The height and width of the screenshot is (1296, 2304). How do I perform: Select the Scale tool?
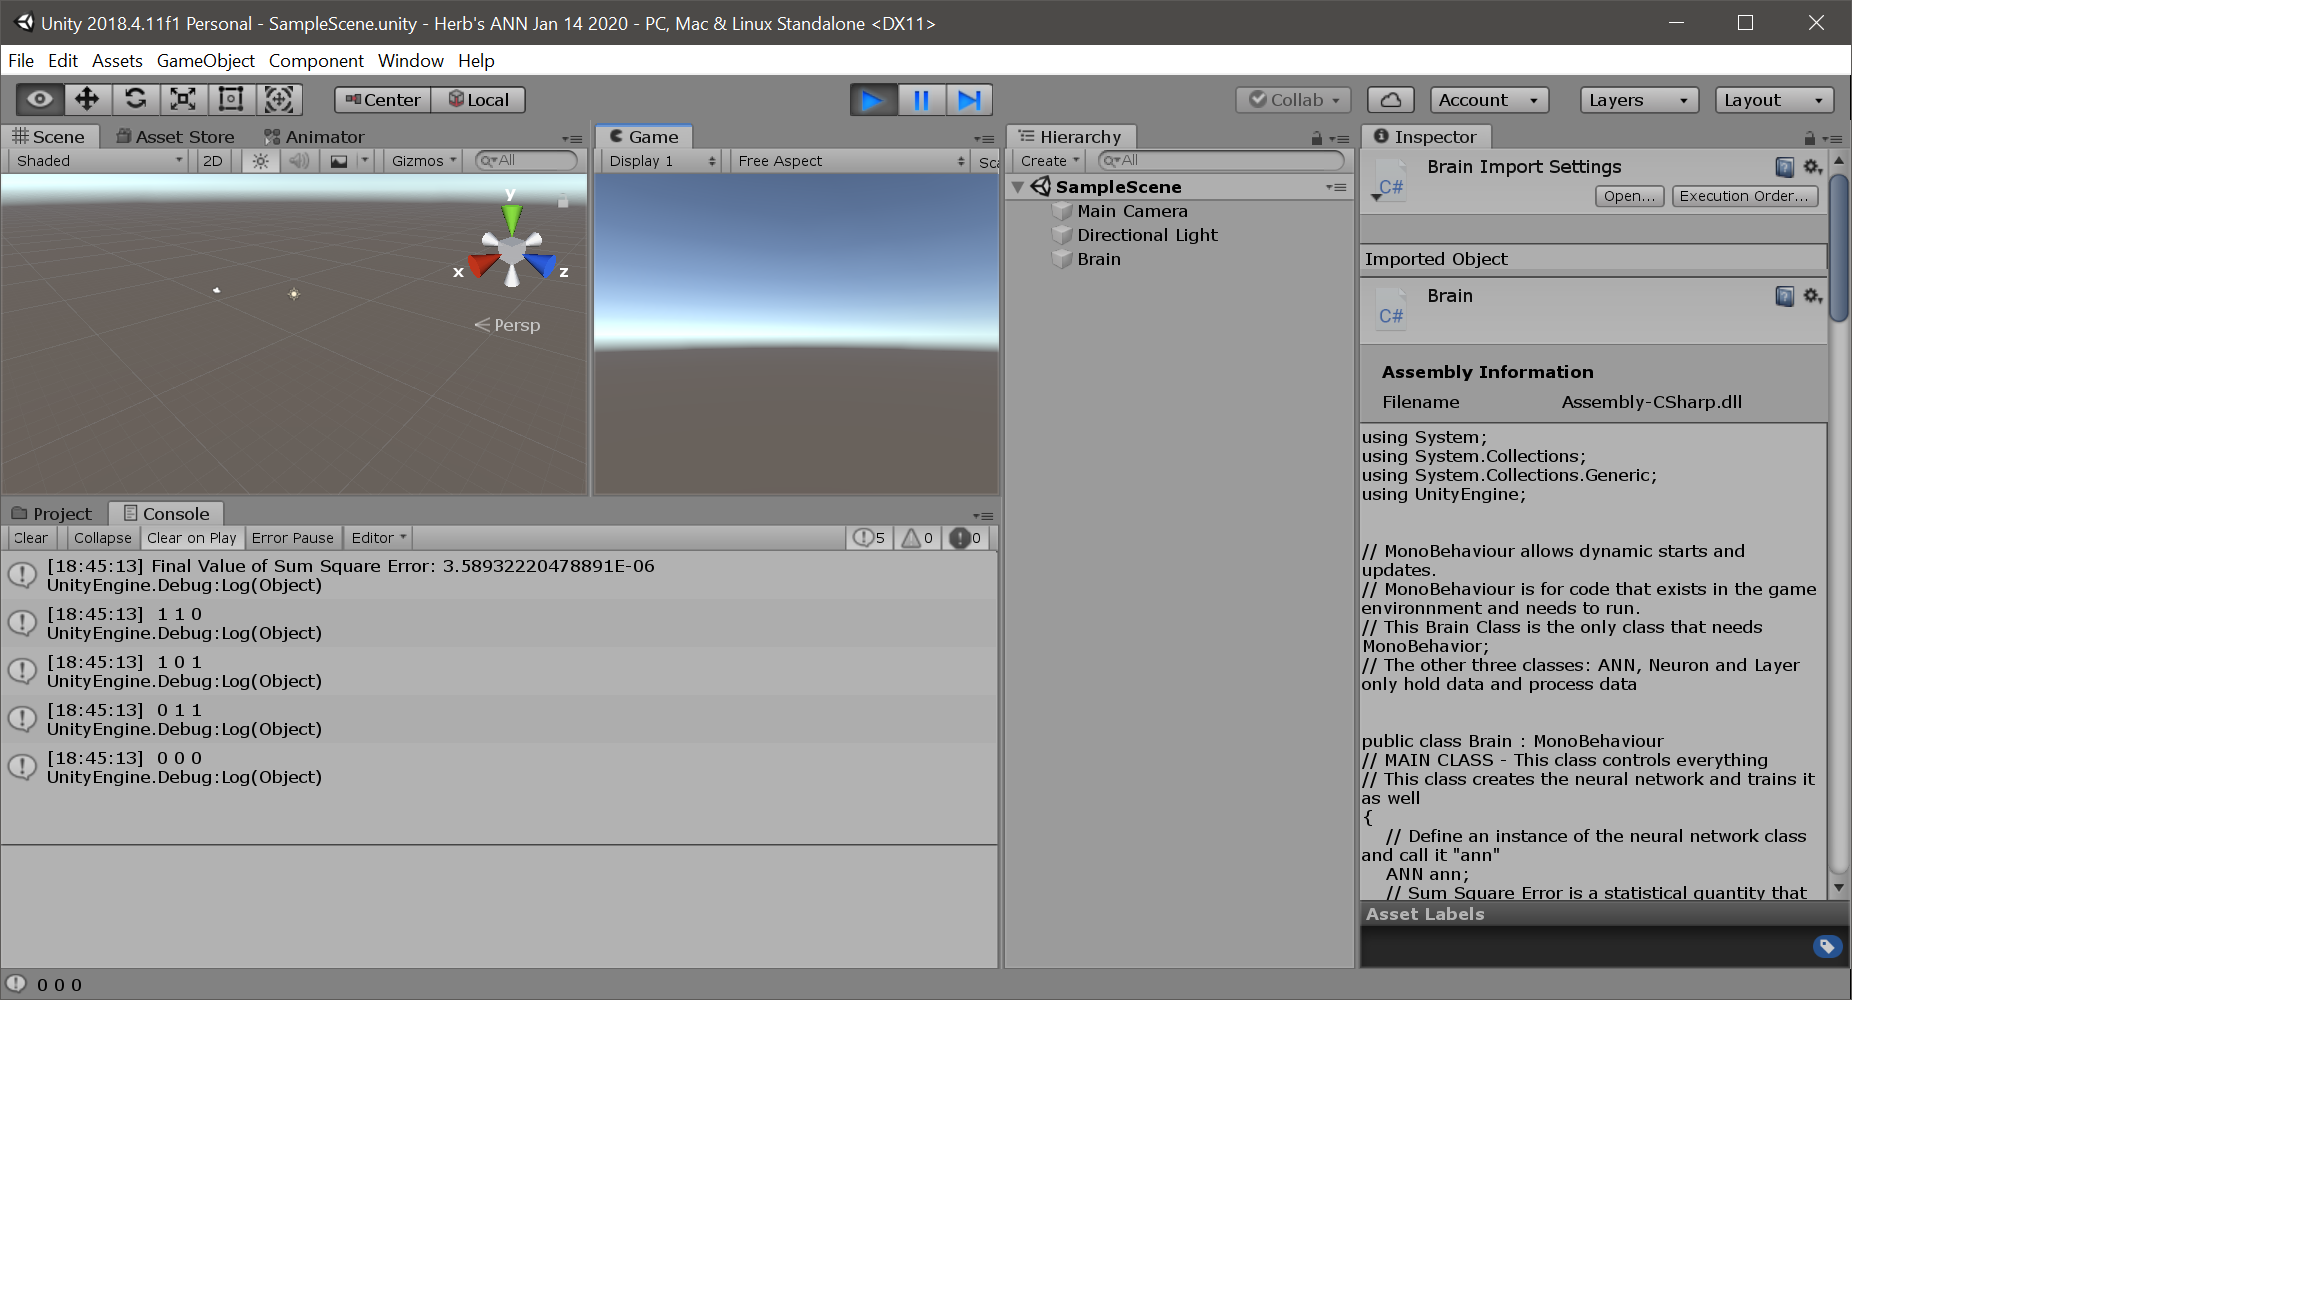[183, 99]
